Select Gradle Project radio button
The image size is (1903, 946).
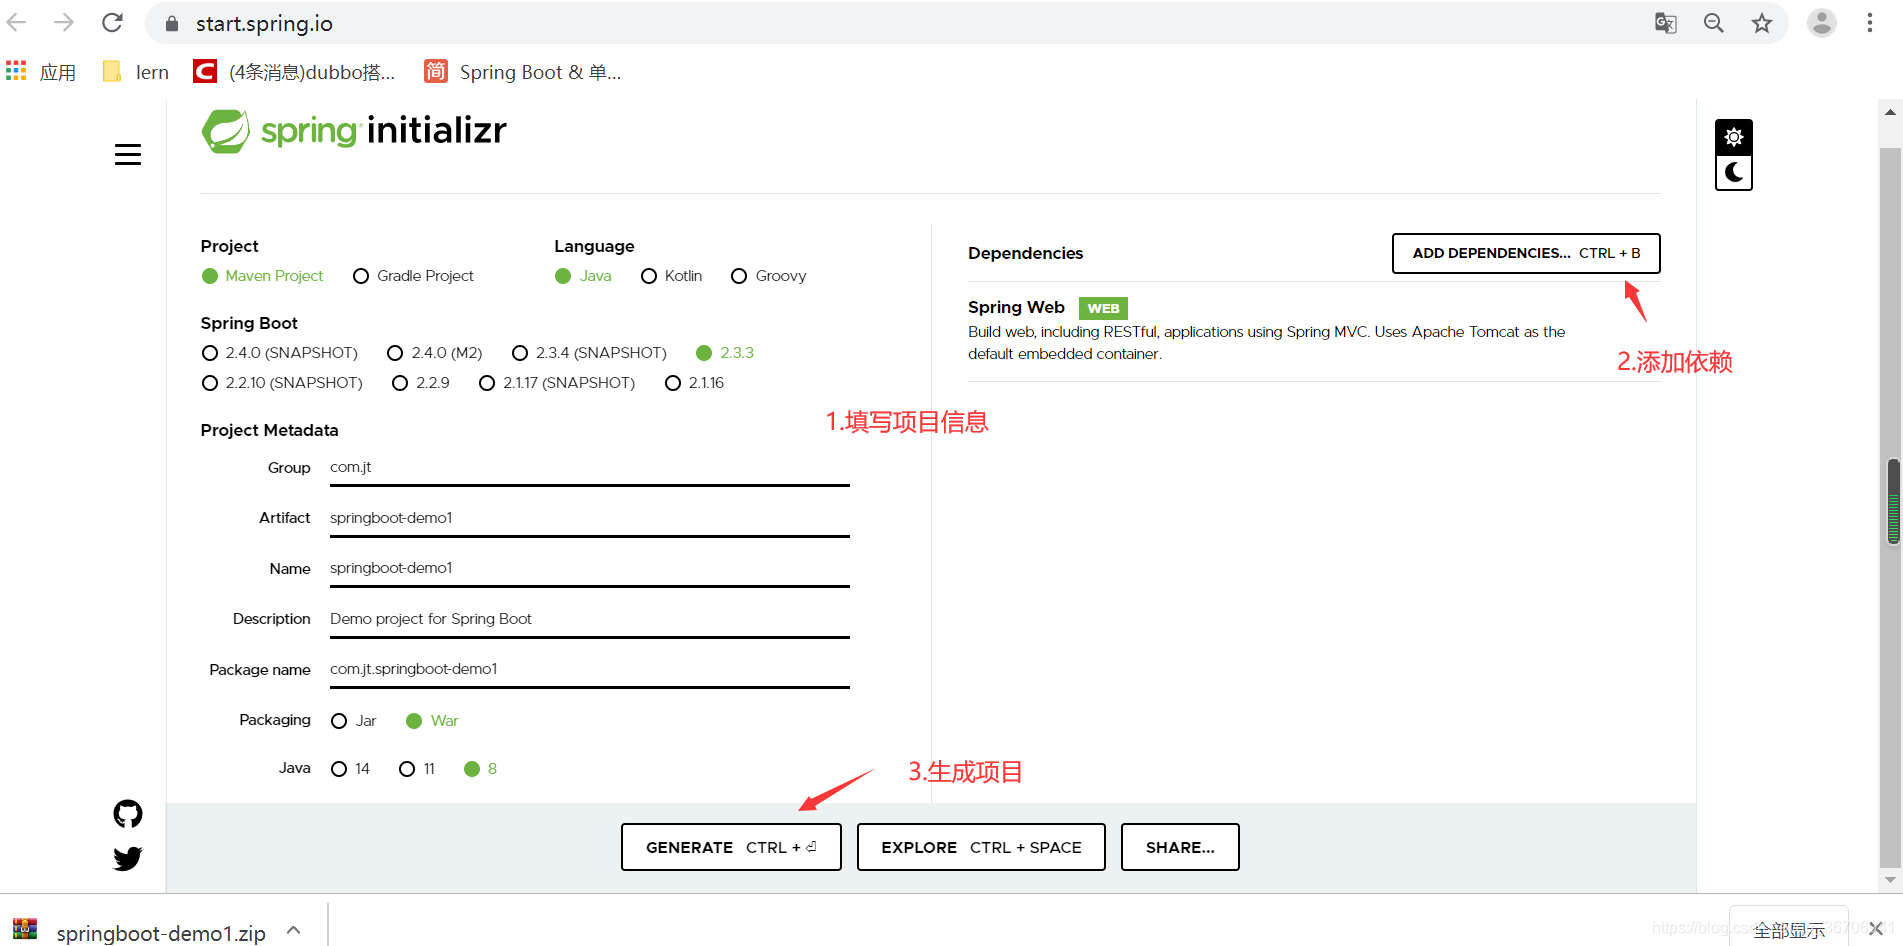(413, 276)
